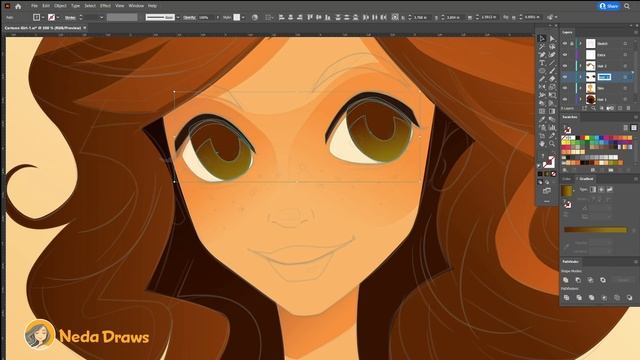
Task: Click Minus Front in Pathfinder panel
Action: coord(578,280)
